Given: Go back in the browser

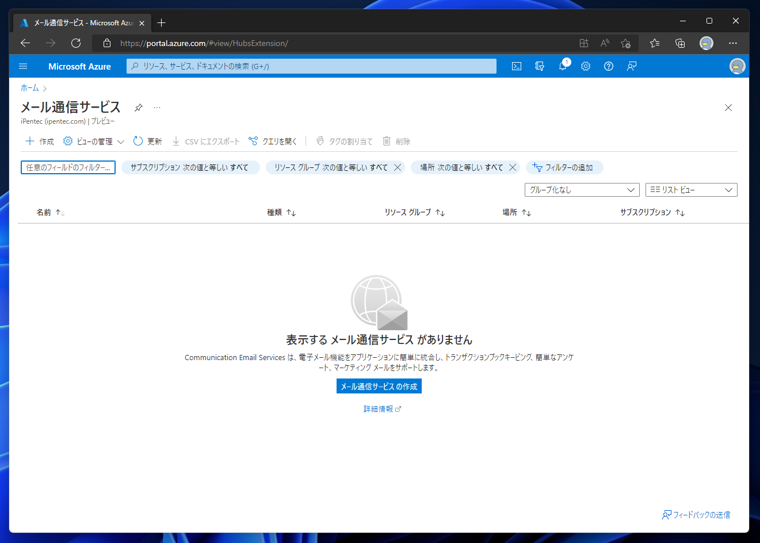Looking at the screenshot, I should (x=25, y=43).
